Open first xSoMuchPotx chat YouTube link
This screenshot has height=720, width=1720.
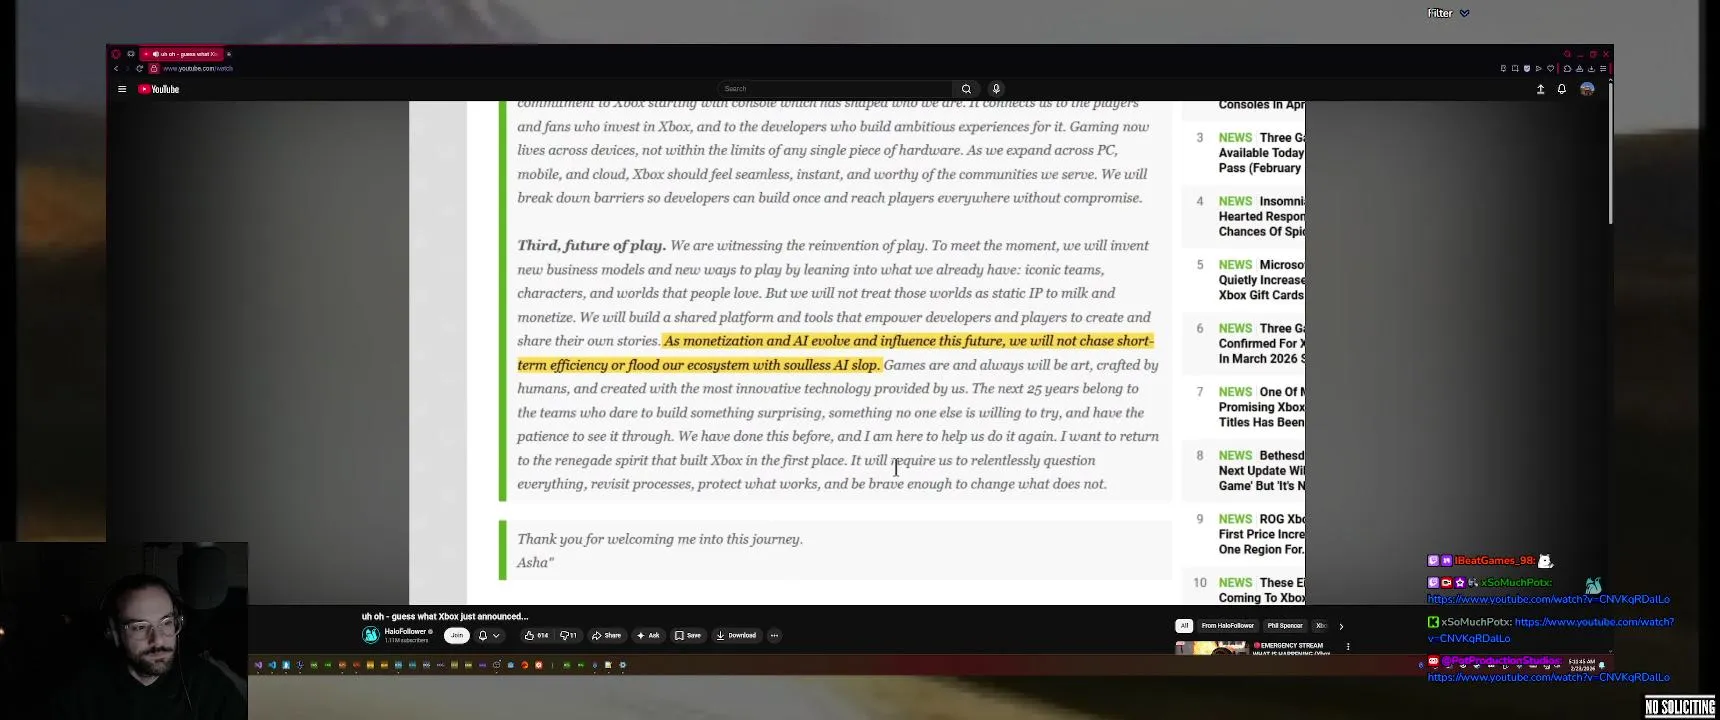point(1548,599)
